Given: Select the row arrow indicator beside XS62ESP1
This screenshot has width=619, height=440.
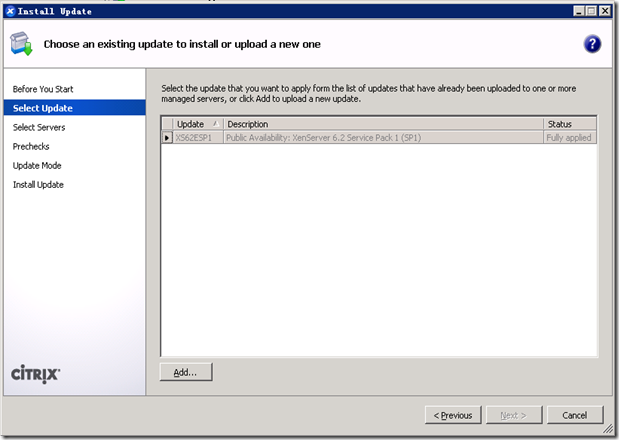Looking at the screenshot, I should pyautogui.click(x=167, y=138).
